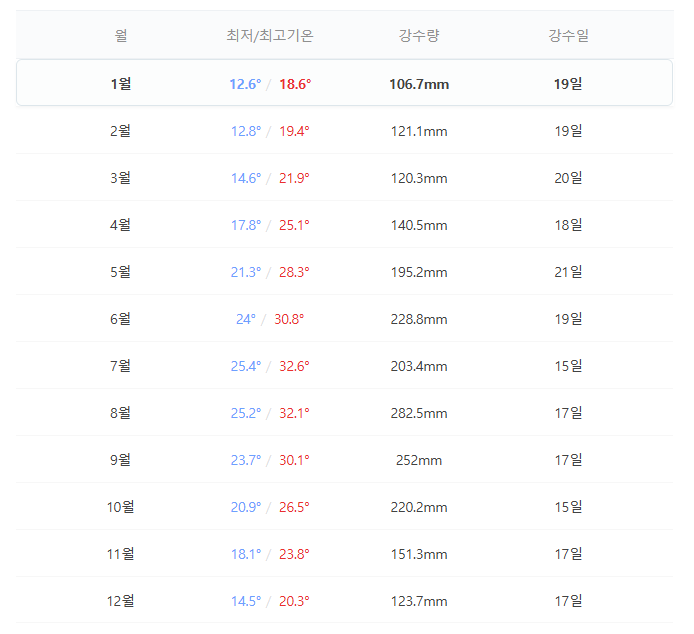
Task: Click the 4월 month cell
Action: [x=120, y=225]
